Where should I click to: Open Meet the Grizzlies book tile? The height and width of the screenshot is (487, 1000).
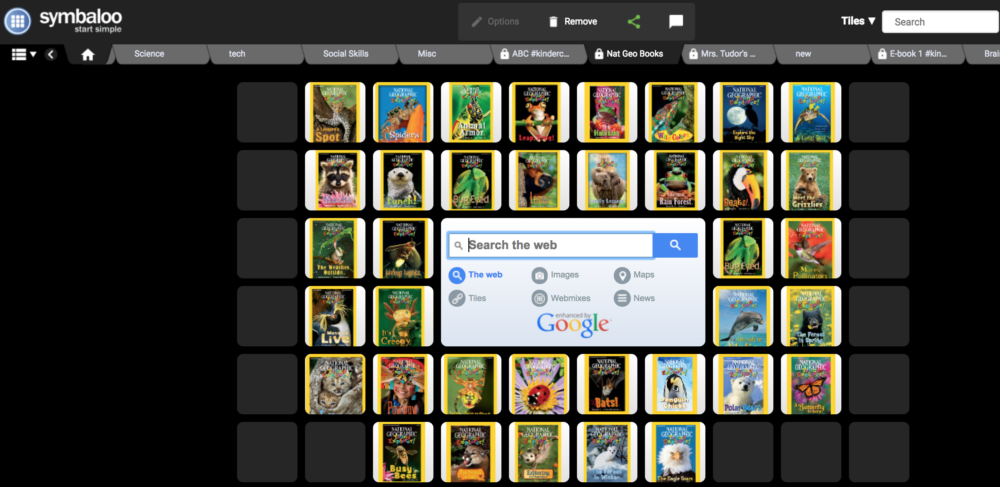click(x=811, y=180)
